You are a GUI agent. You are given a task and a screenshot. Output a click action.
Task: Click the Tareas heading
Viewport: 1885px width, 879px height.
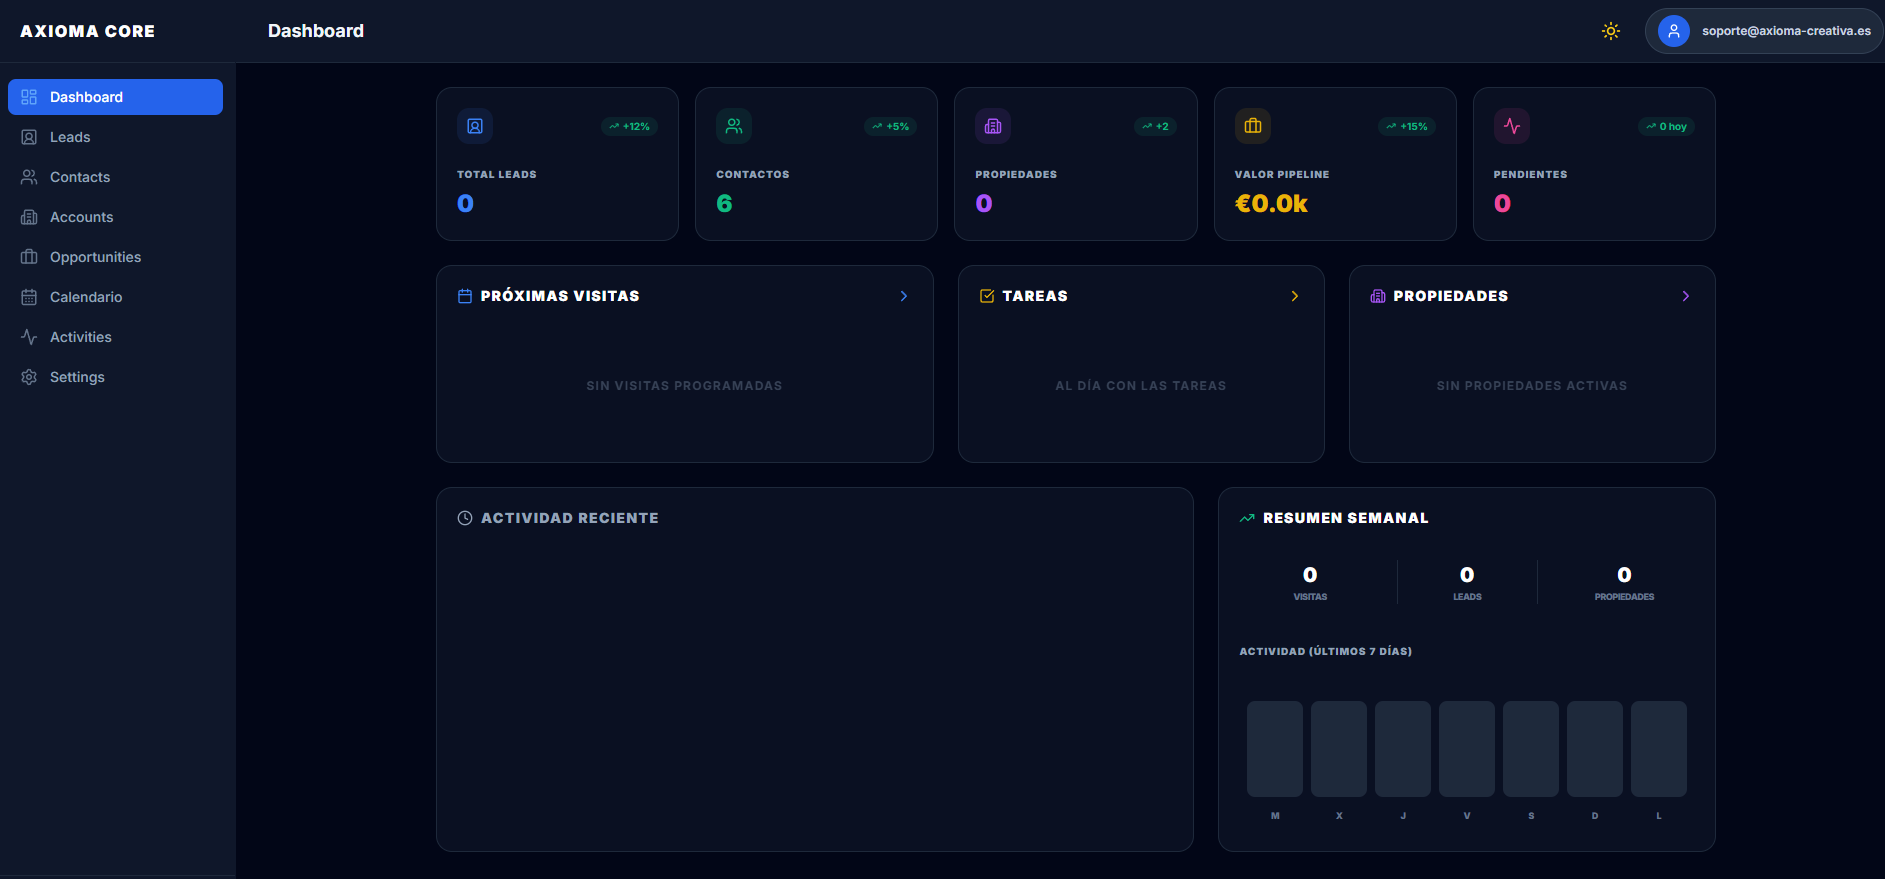tap(1035, 296)
